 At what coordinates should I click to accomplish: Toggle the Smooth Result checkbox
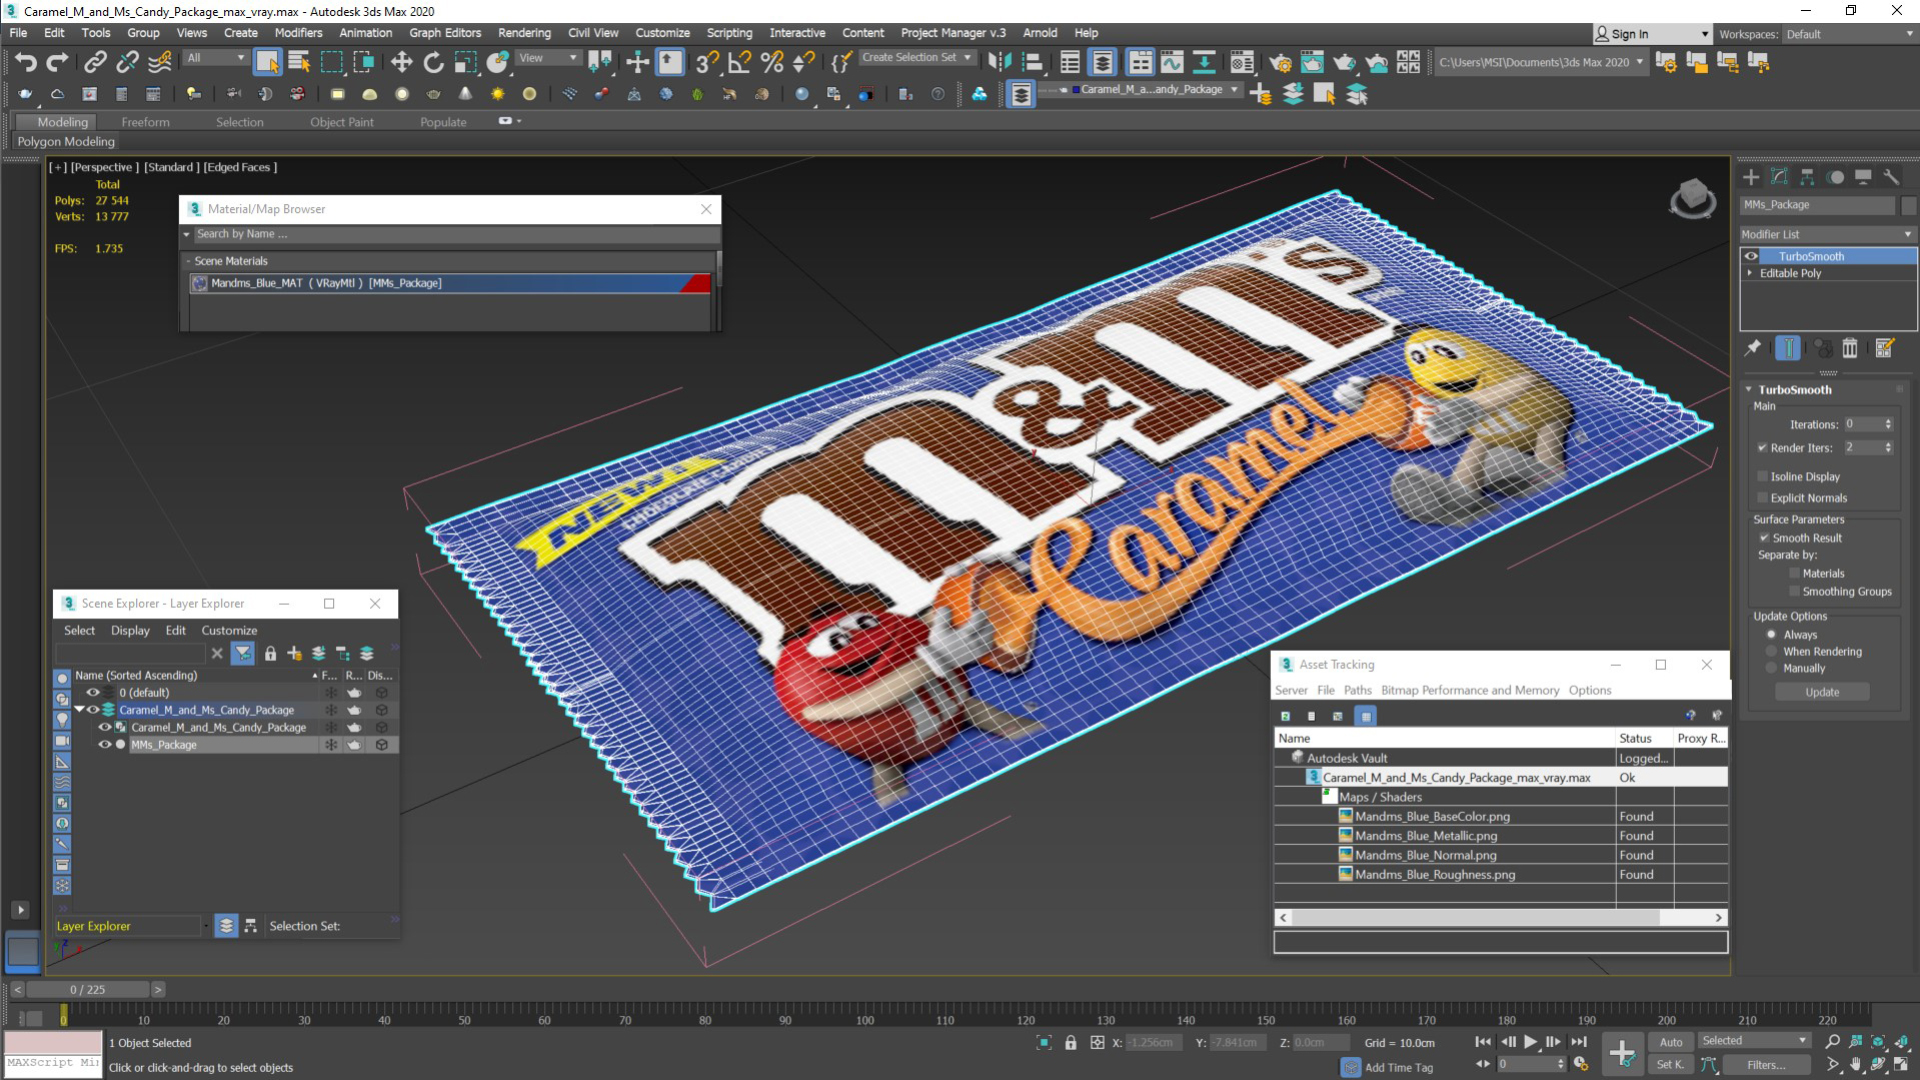point(1764,538)
